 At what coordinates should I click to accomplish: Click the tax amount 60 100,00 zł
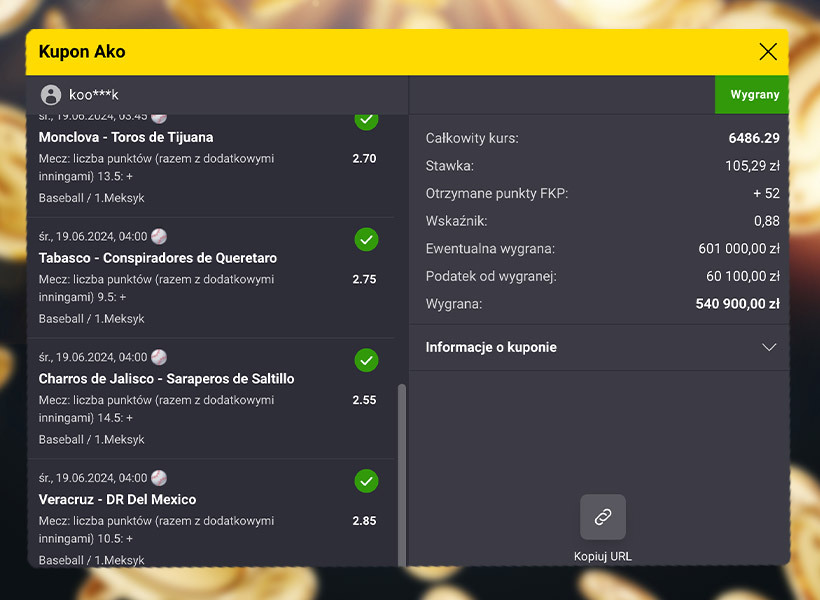(x=743, y=276)
